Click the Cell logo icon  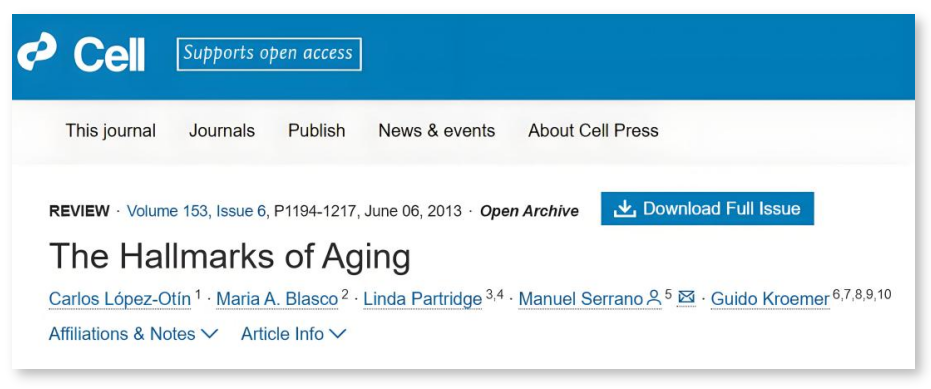(37, 52)
